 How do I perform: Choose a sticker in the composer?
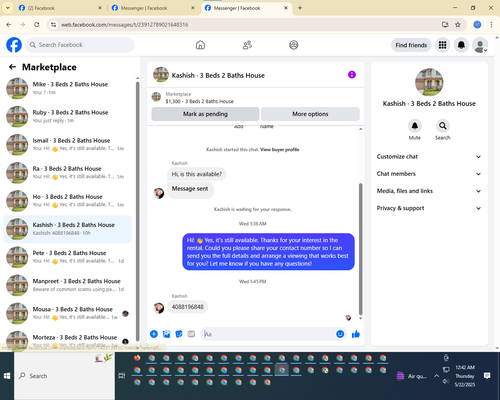(x=179, y=334)
